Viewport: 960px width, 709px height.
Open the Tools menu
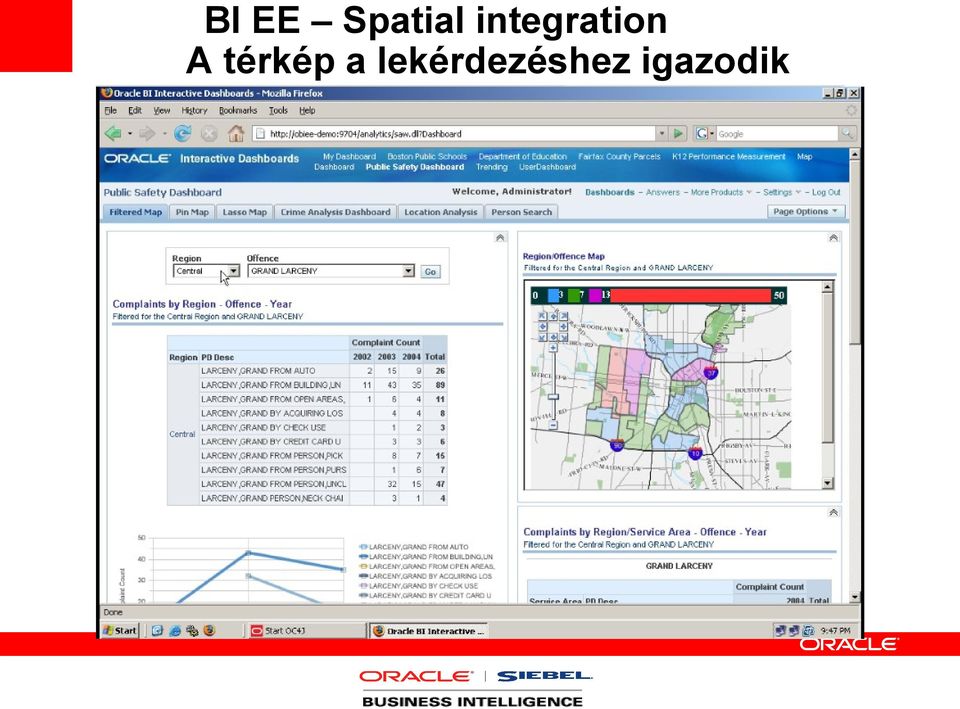tap(278, 111)
